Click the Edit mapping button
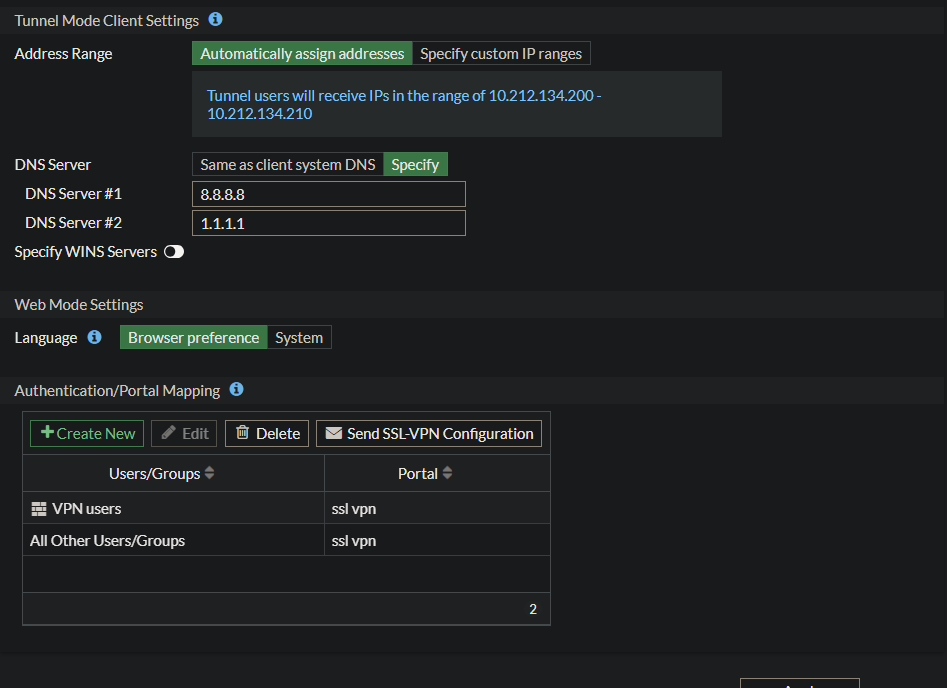Viewport: 947px width, 688px height. coord(184,433)
